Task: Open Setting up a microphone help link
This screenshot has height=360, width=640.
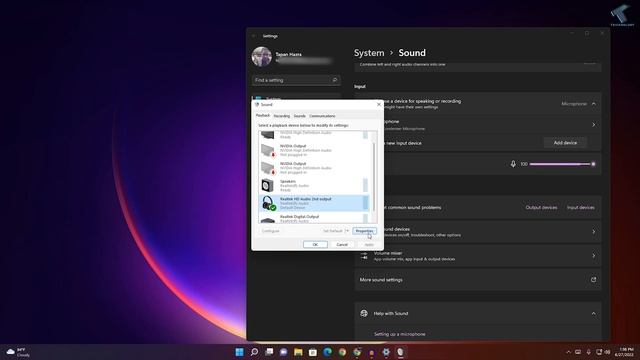Action: [400, 334]
